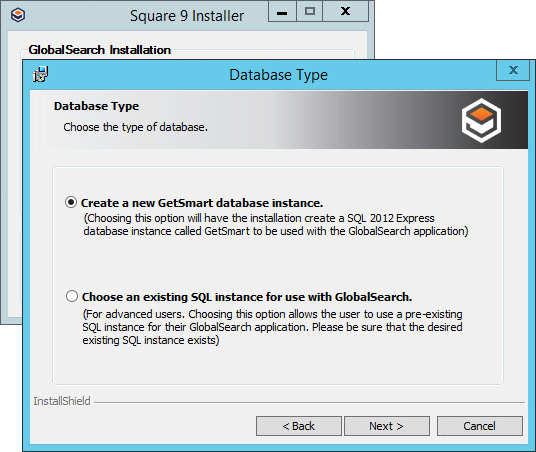The image size is (536, 452).
Task: Click the 'GlobalSearch Installation' heading in background window
Action: pyautogui.click(x=99, y=50)
